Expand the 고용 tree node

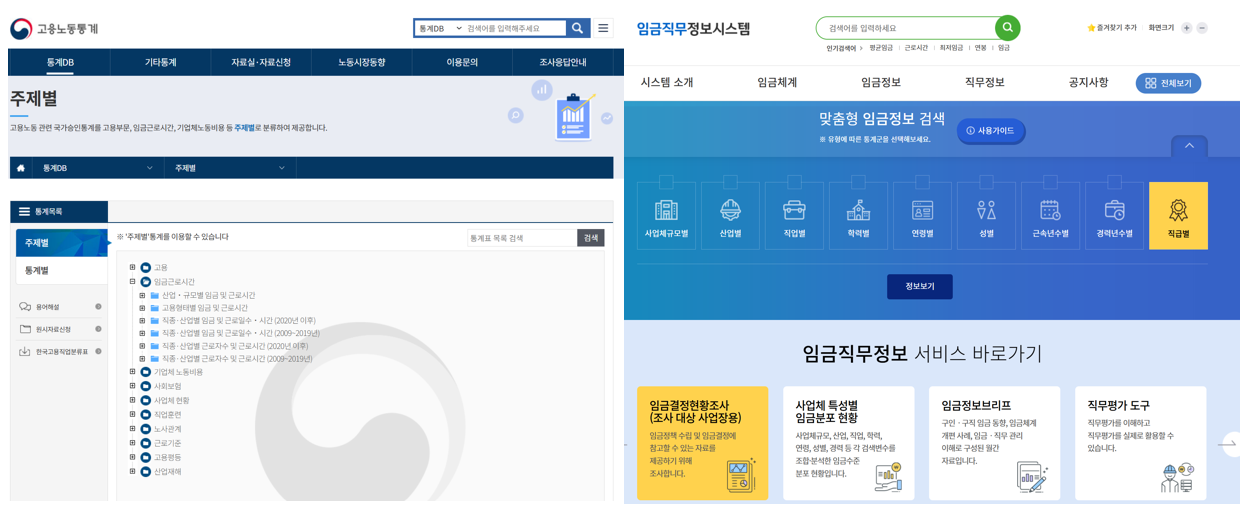coord(132,267)
